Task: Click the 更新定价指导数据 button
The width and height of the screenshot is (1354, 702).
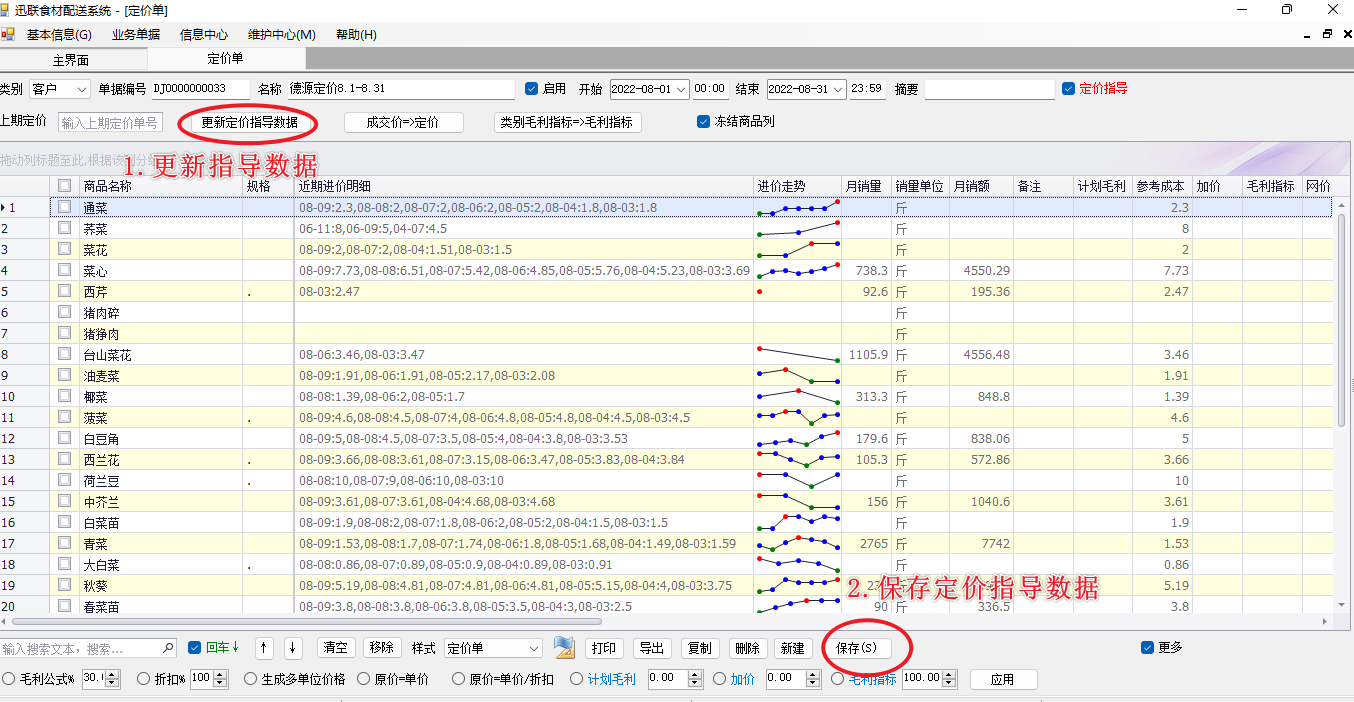Action: tap(250, 123)
